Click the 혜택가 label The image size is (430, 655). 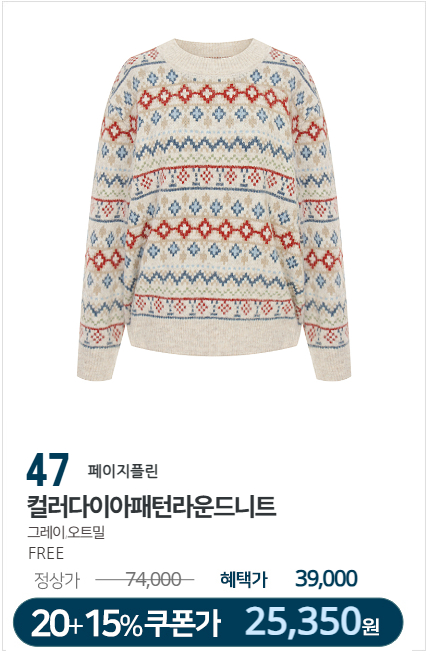[244, 580]
